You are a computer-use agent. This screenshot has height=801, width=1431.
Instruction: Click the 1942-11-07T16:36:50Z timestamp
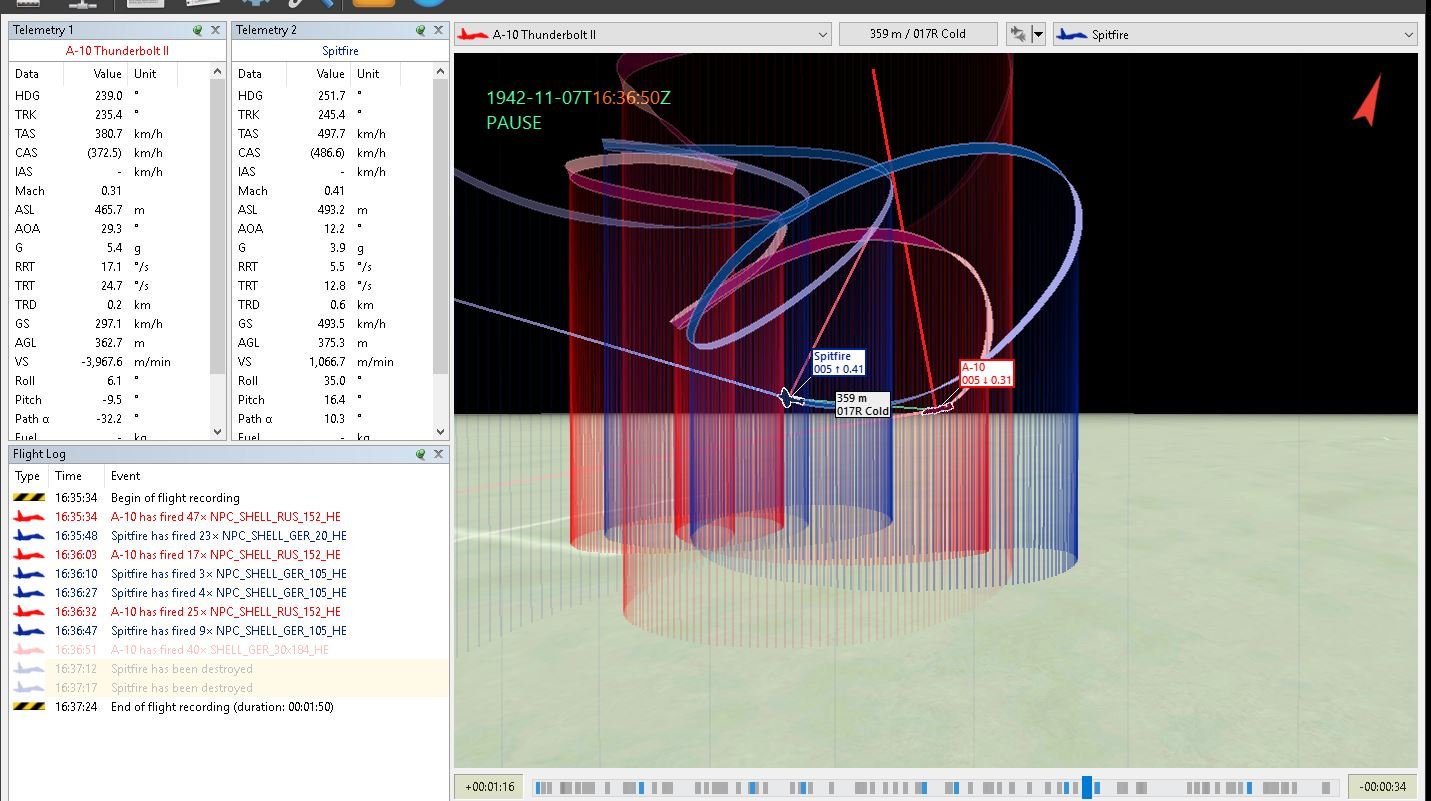pos(578,98)
